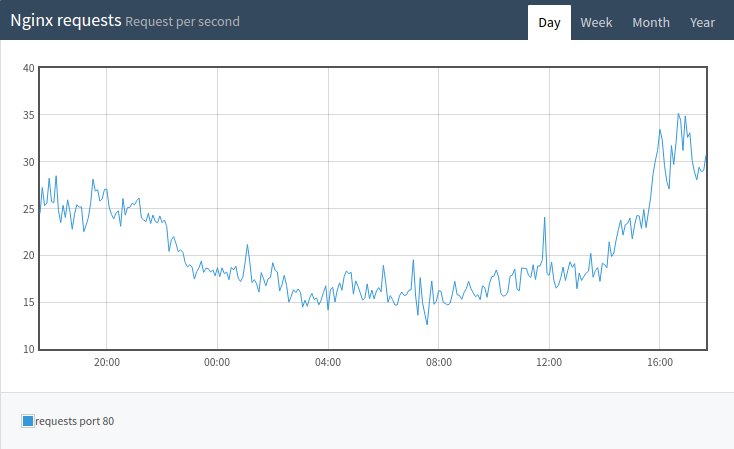
Task: Click the 12:00 x-axis label
Action: tap(549, 362)
